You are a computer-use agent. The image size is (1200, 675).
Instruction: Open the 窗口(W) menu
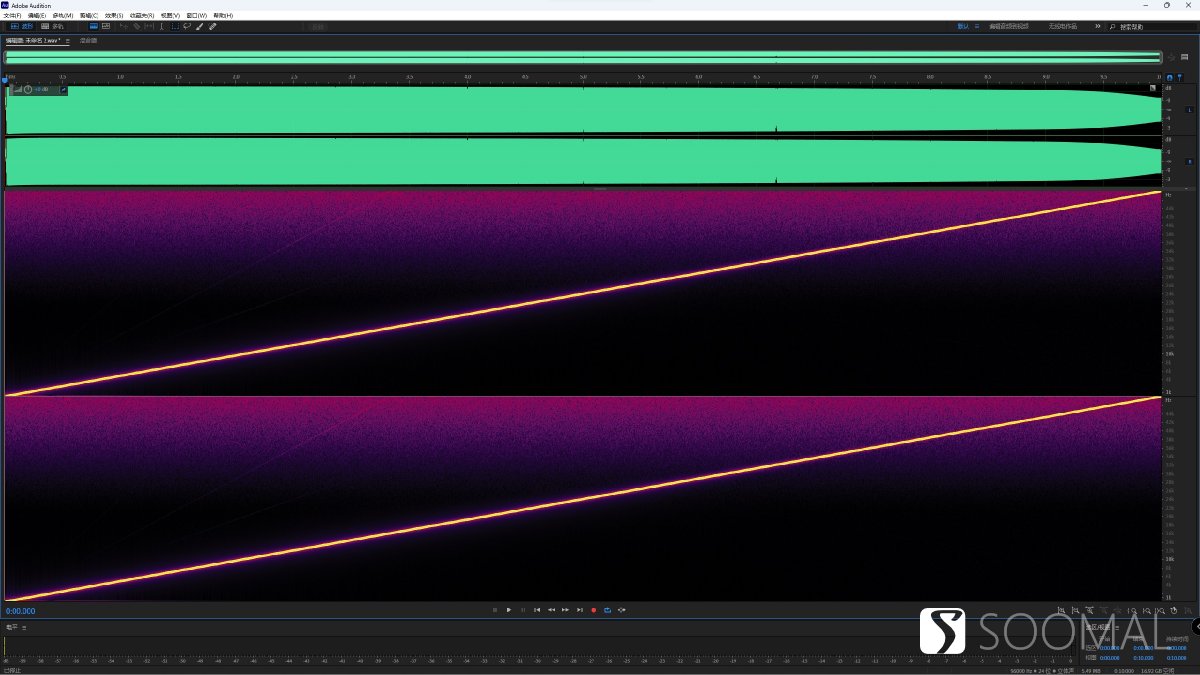coord(196,15)
